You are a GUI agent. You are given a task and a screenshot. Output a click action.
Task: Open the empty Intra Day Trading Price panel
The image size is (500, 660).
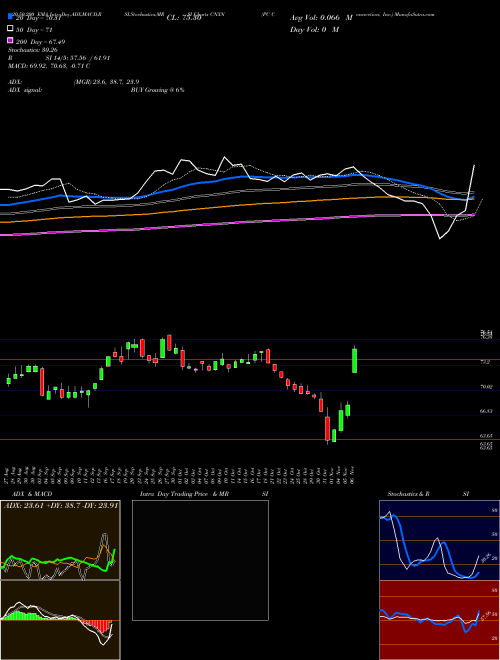click(x=200, y=560)
